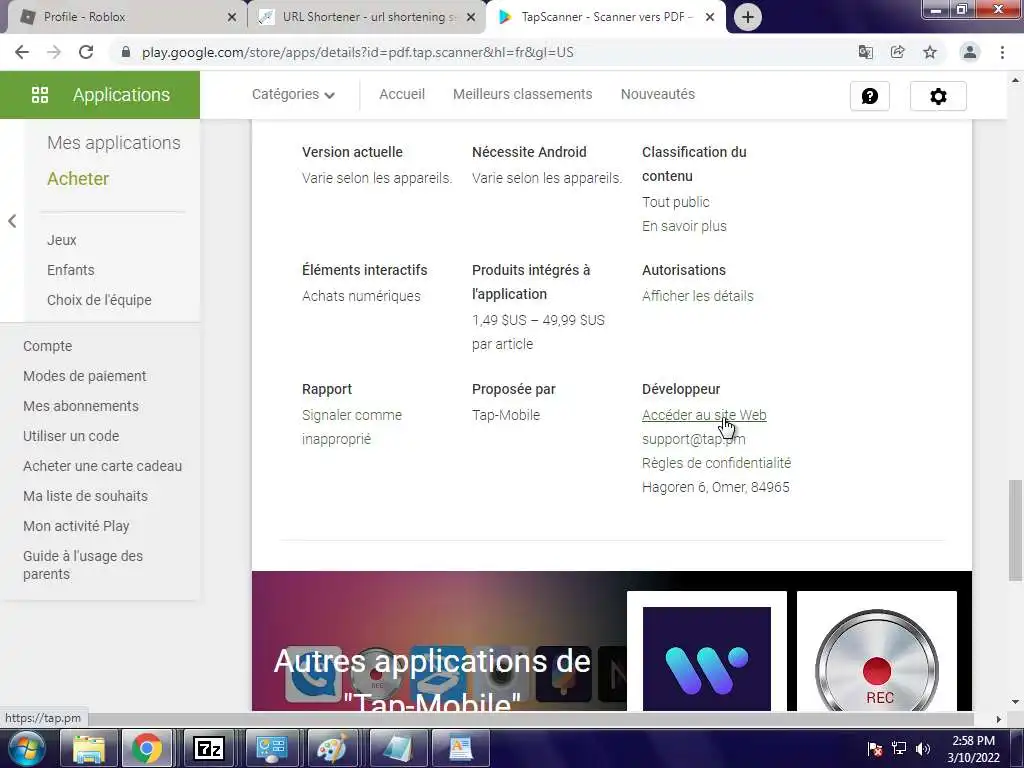Open the Play Store help question icon
Screen dimensions: 1024x768
[869, 96]
